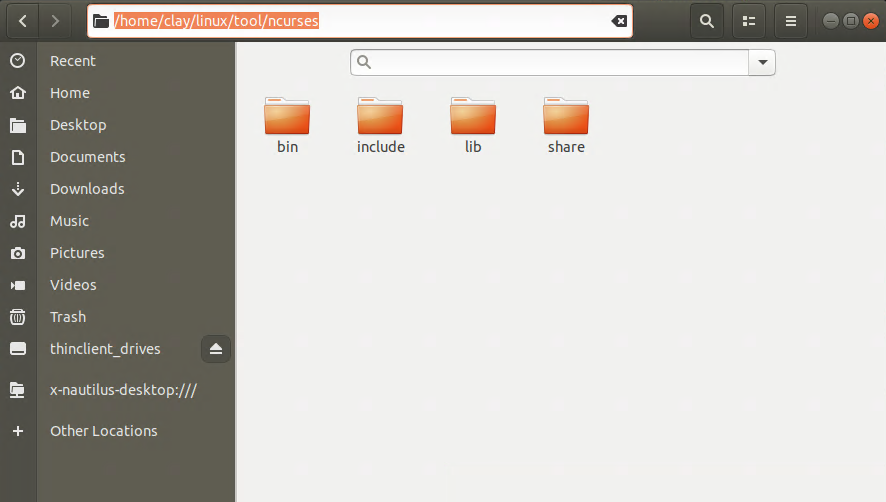Switch to list view mode
886x502 pixels.
coord(749,21)
